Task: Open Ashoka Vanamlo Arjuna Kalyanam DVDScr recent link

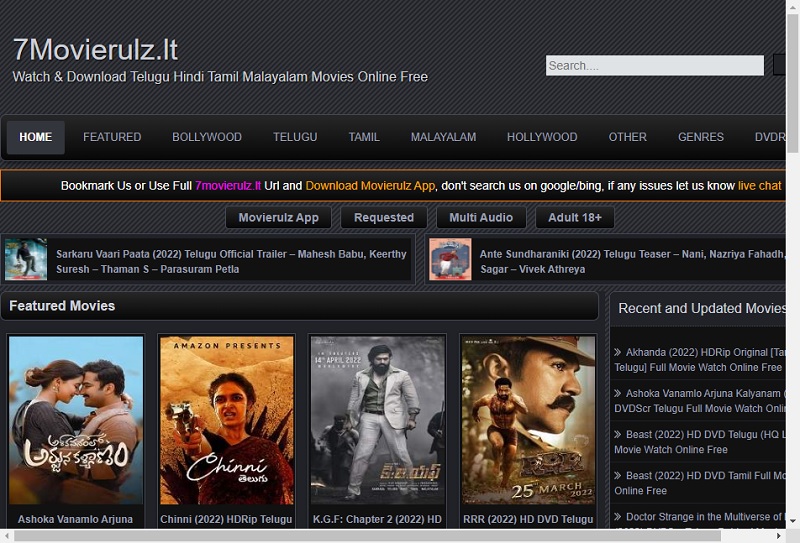Action: point(700,401)
